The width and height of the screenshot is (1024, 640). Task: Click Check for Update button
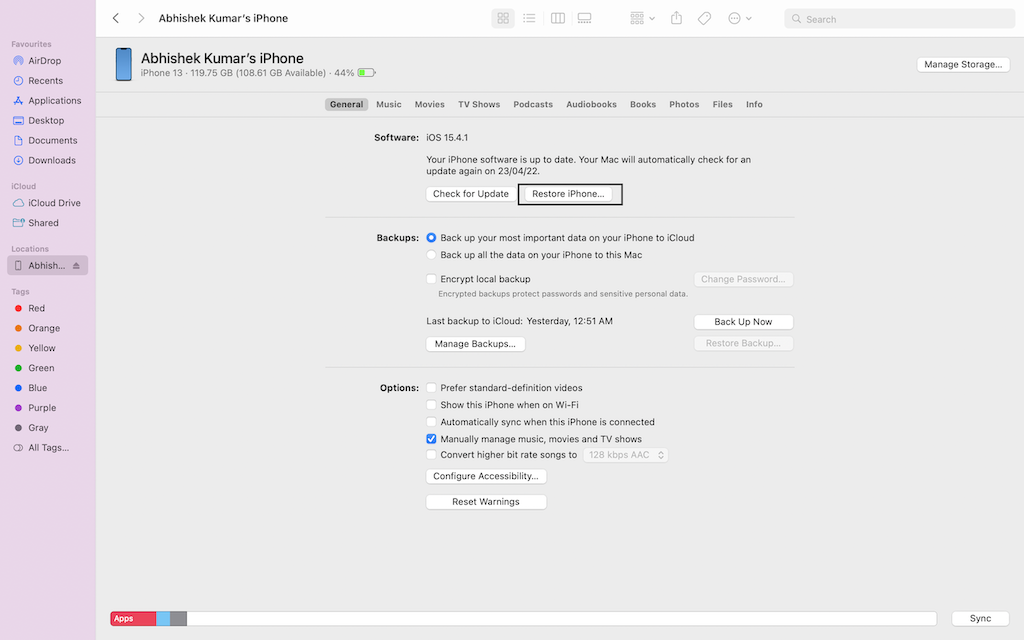point(471,194)
